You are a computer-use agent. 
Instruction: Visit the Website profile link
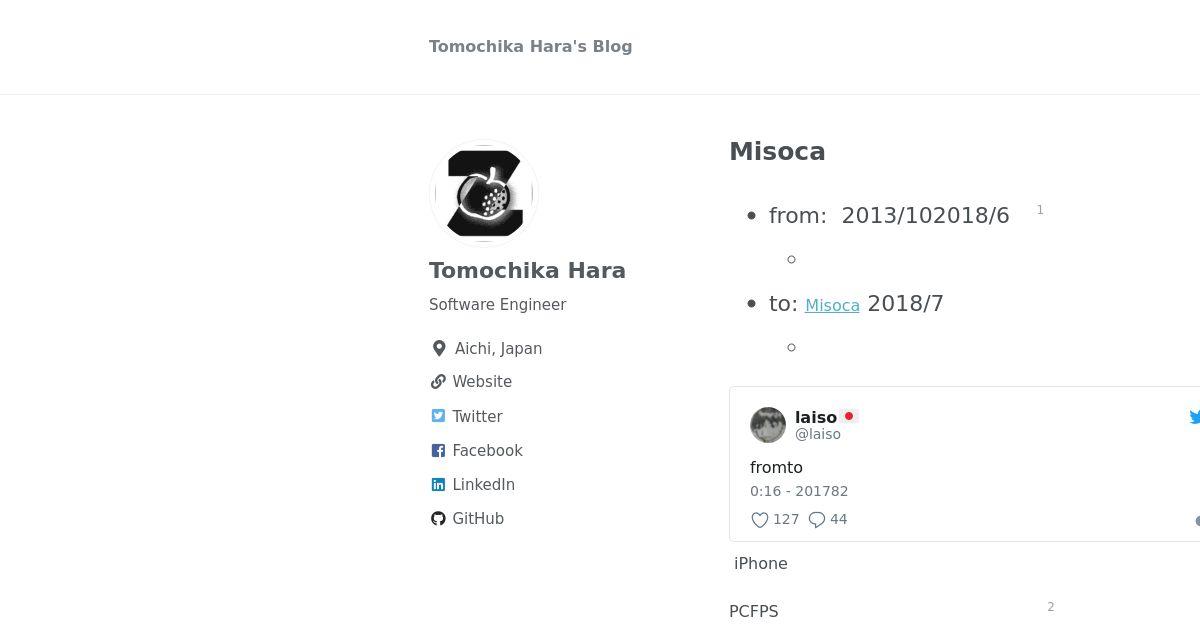[x=482, y=382]
